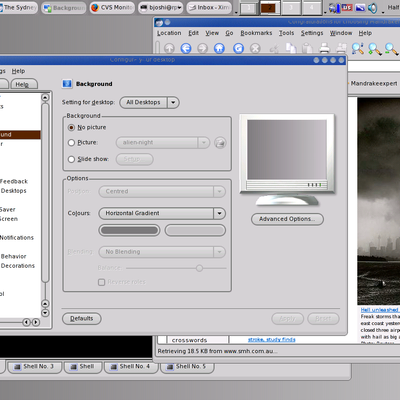The image size is (400, 400).
Task: Open the Tools menu in Konqueror
Action: point(286,33)
